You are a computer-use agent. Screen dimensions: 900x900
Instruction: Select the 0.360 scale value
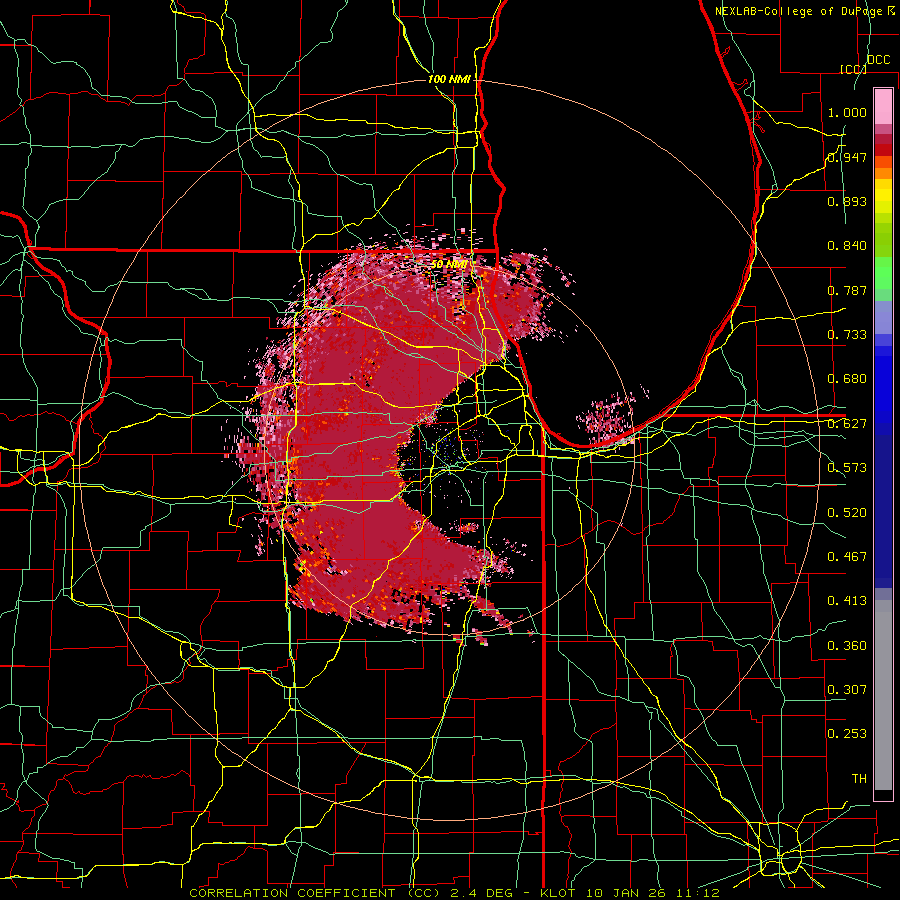click(847, 645)
